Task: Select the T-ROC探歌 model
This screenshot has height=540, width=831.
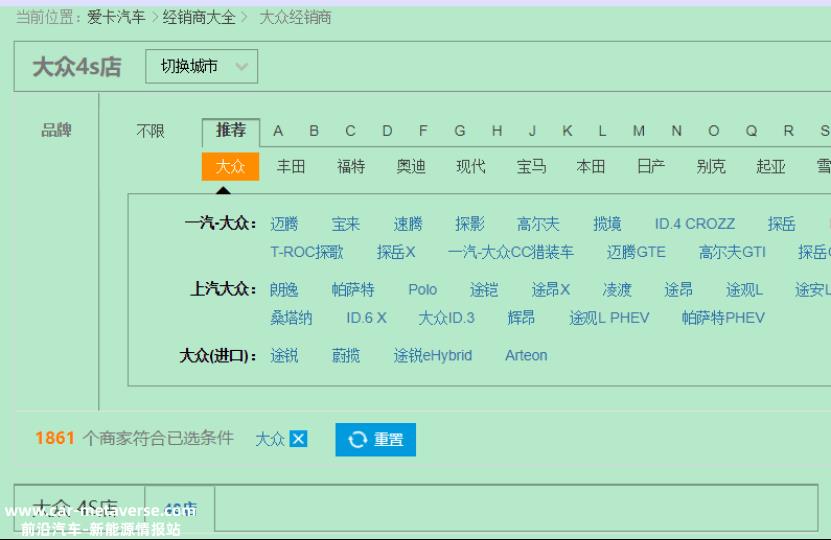Action: [x=307, y=252]
